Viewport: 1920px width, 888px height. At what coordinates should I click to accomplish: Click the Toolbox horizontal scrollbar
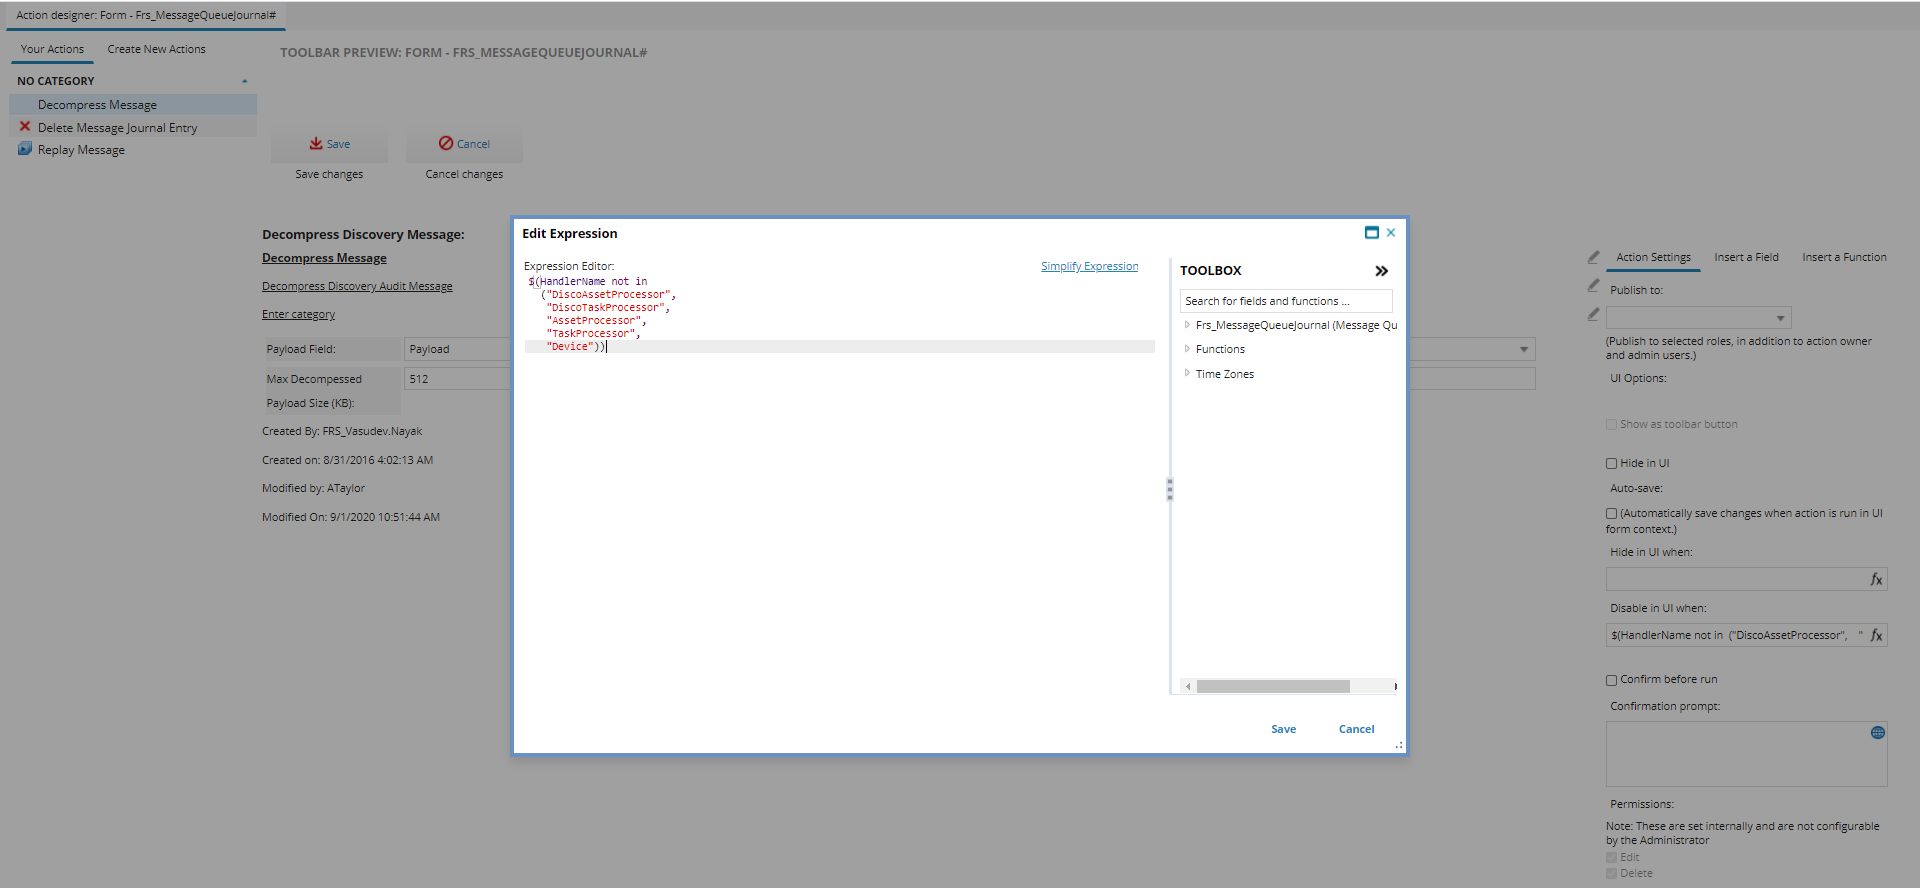point(1272,687)
